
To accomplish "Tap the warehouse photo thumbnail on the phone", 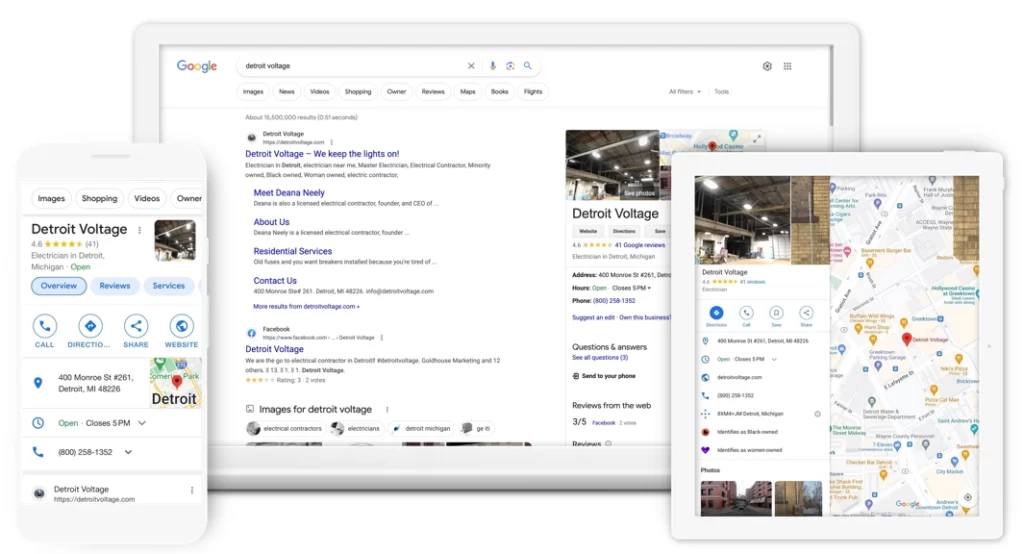I will [x=174, y=240].
